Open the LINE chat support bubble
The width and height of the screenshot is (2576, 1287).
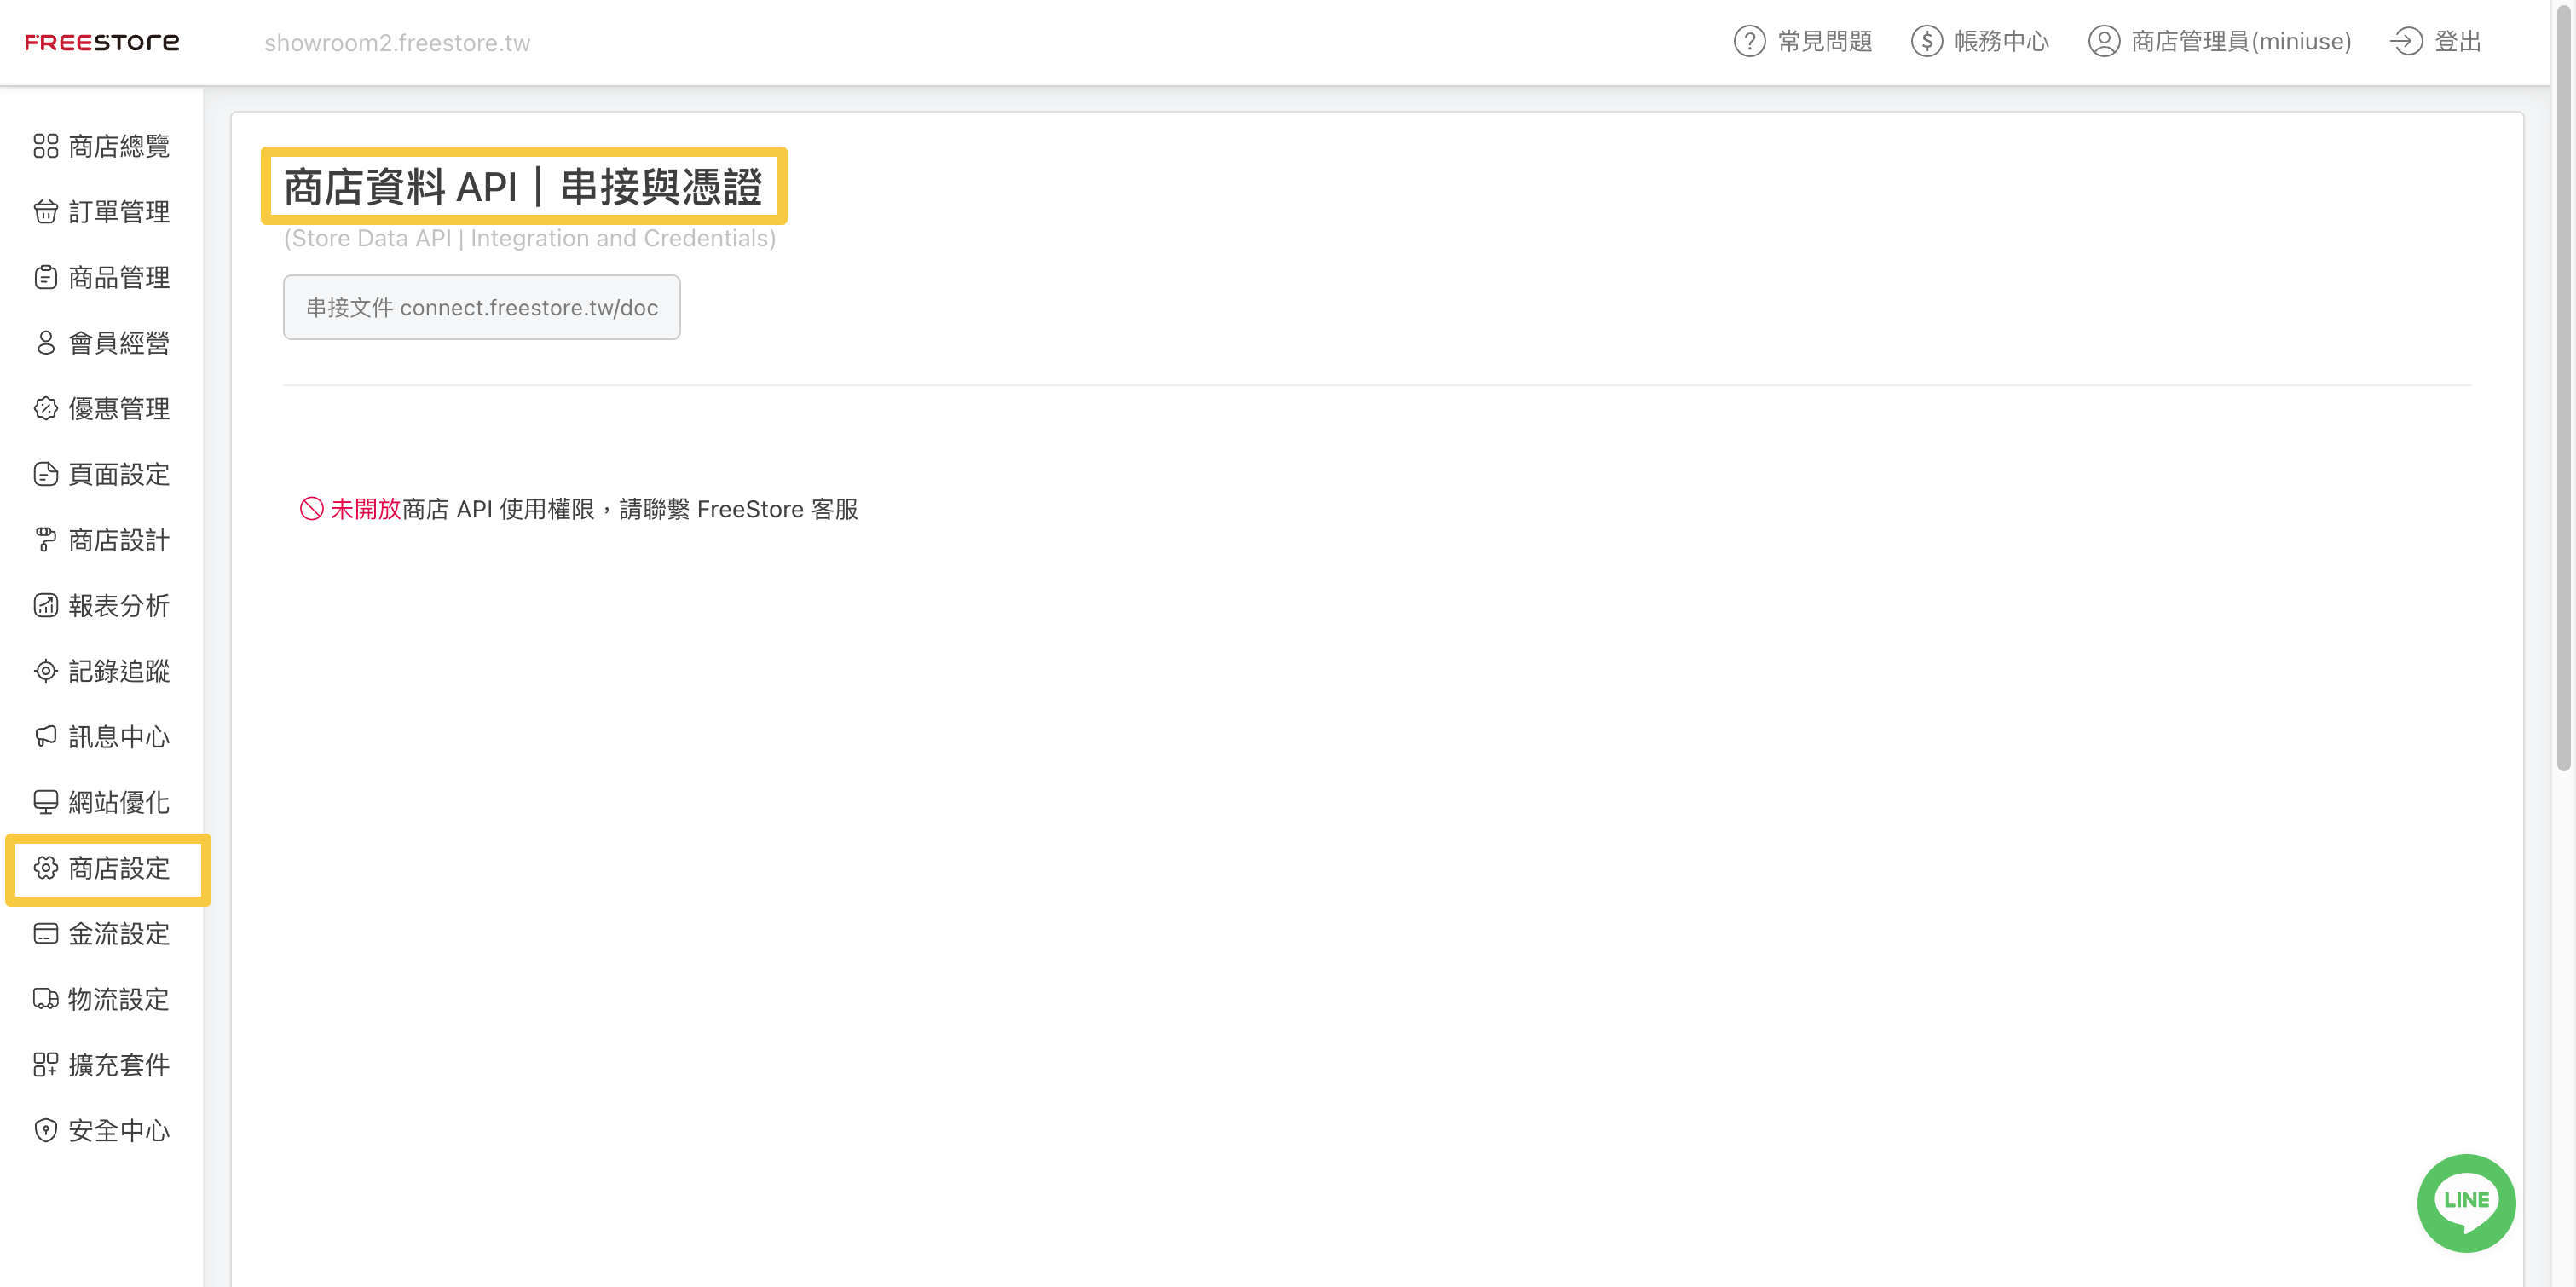(x=2466, y=1202)
